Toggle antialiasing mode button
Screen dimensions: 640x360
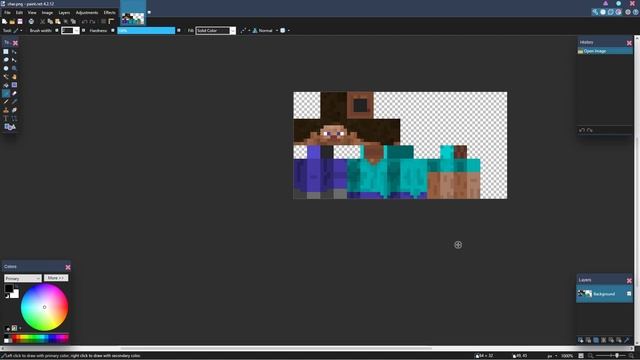pyautogui.click(x=244, y=31)
